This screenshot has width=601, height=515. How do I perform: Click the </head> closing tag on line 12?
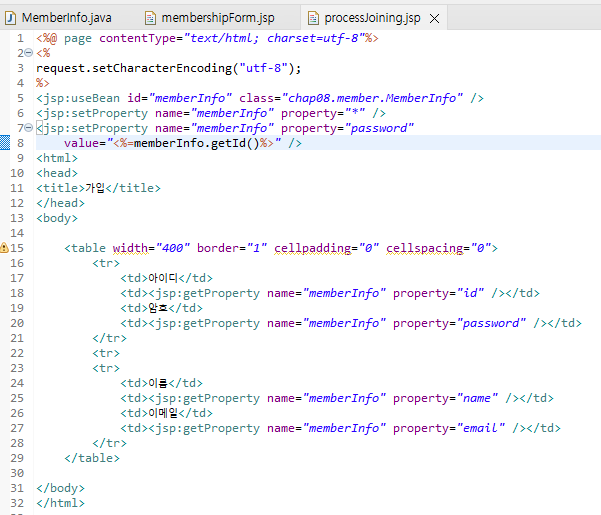(x=60, y=203)
